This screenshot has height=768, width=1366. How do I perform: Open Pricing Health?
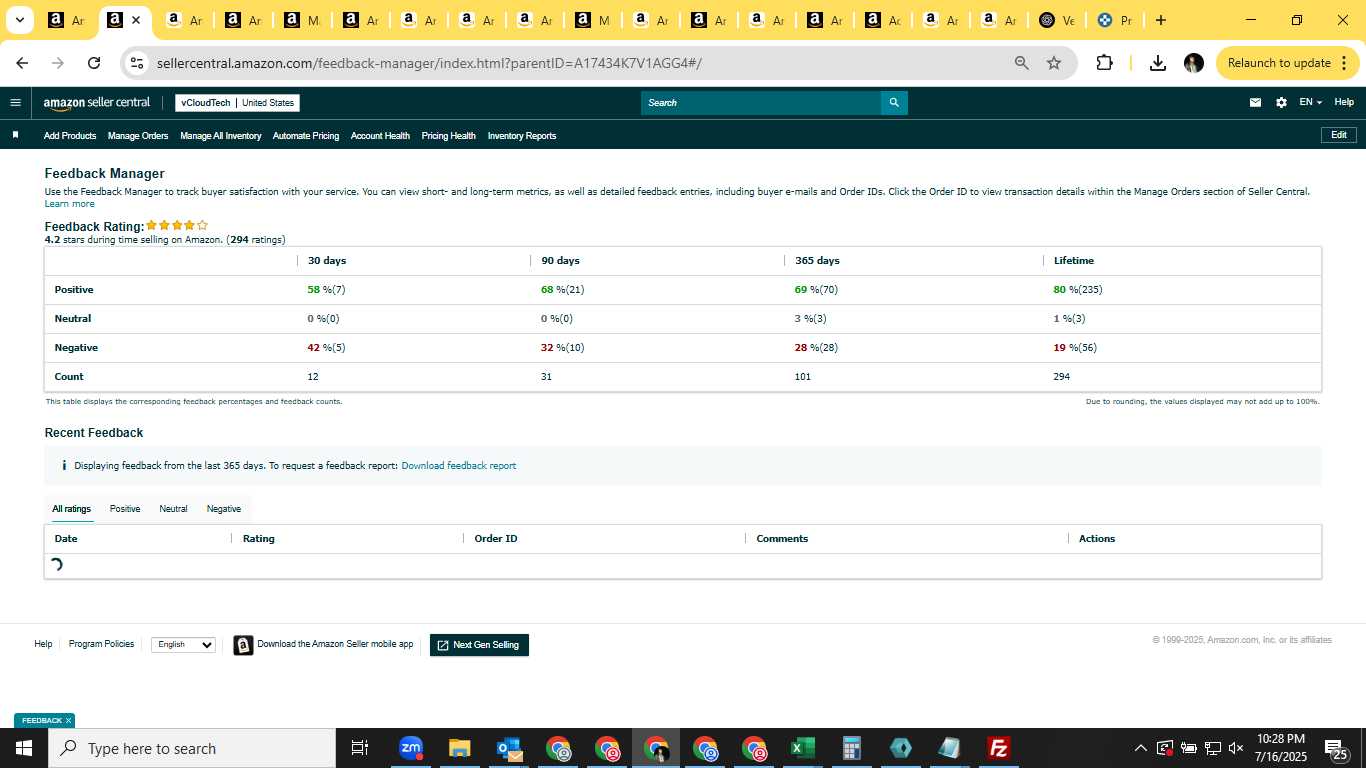[x=449, y=136]
